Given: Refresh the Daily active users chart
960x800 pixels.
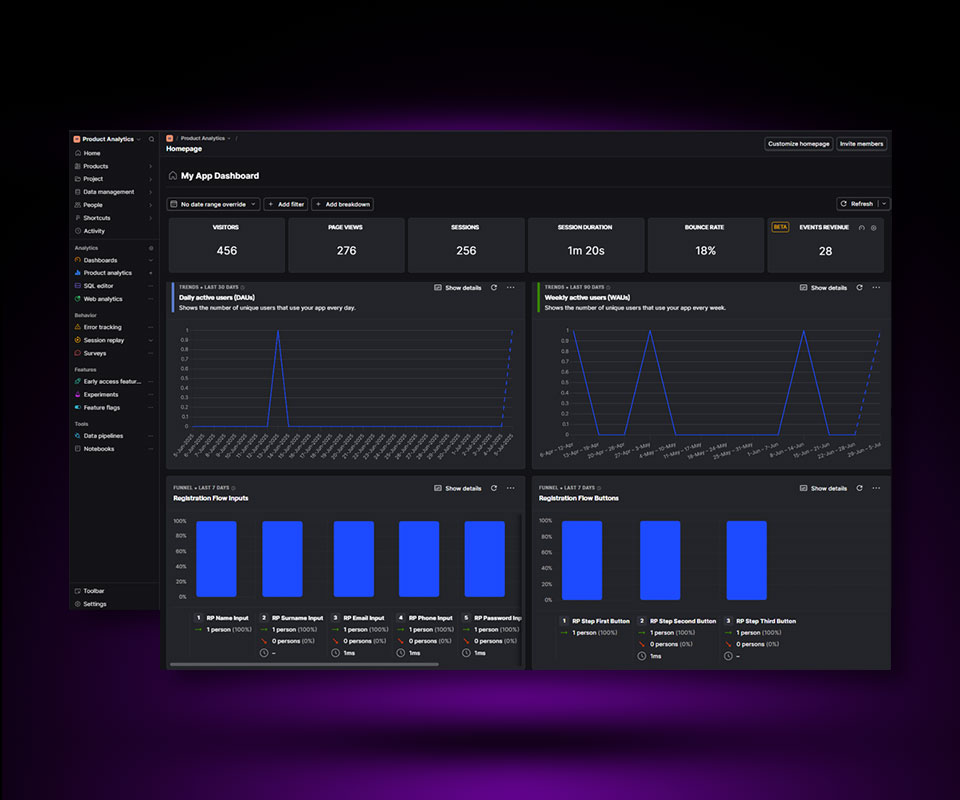Looking at the screenshot, I should click(493, 288).
